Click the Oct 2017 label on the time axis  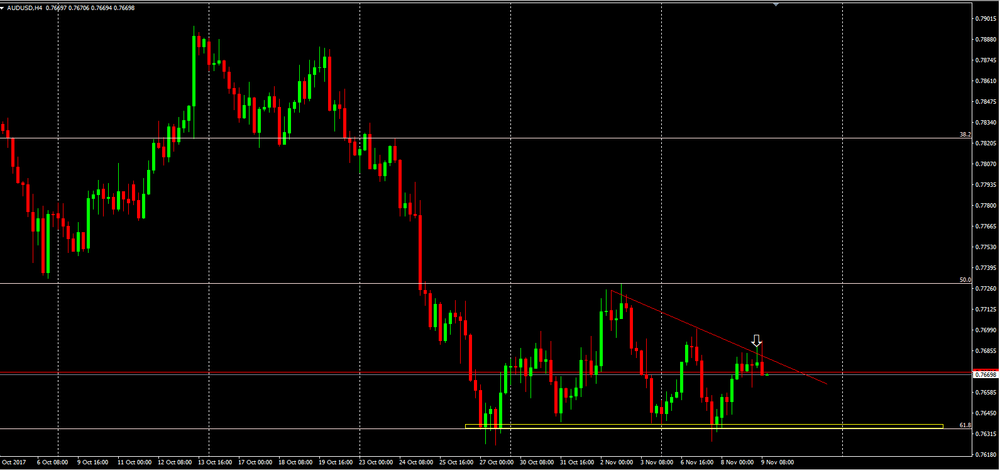13,460
